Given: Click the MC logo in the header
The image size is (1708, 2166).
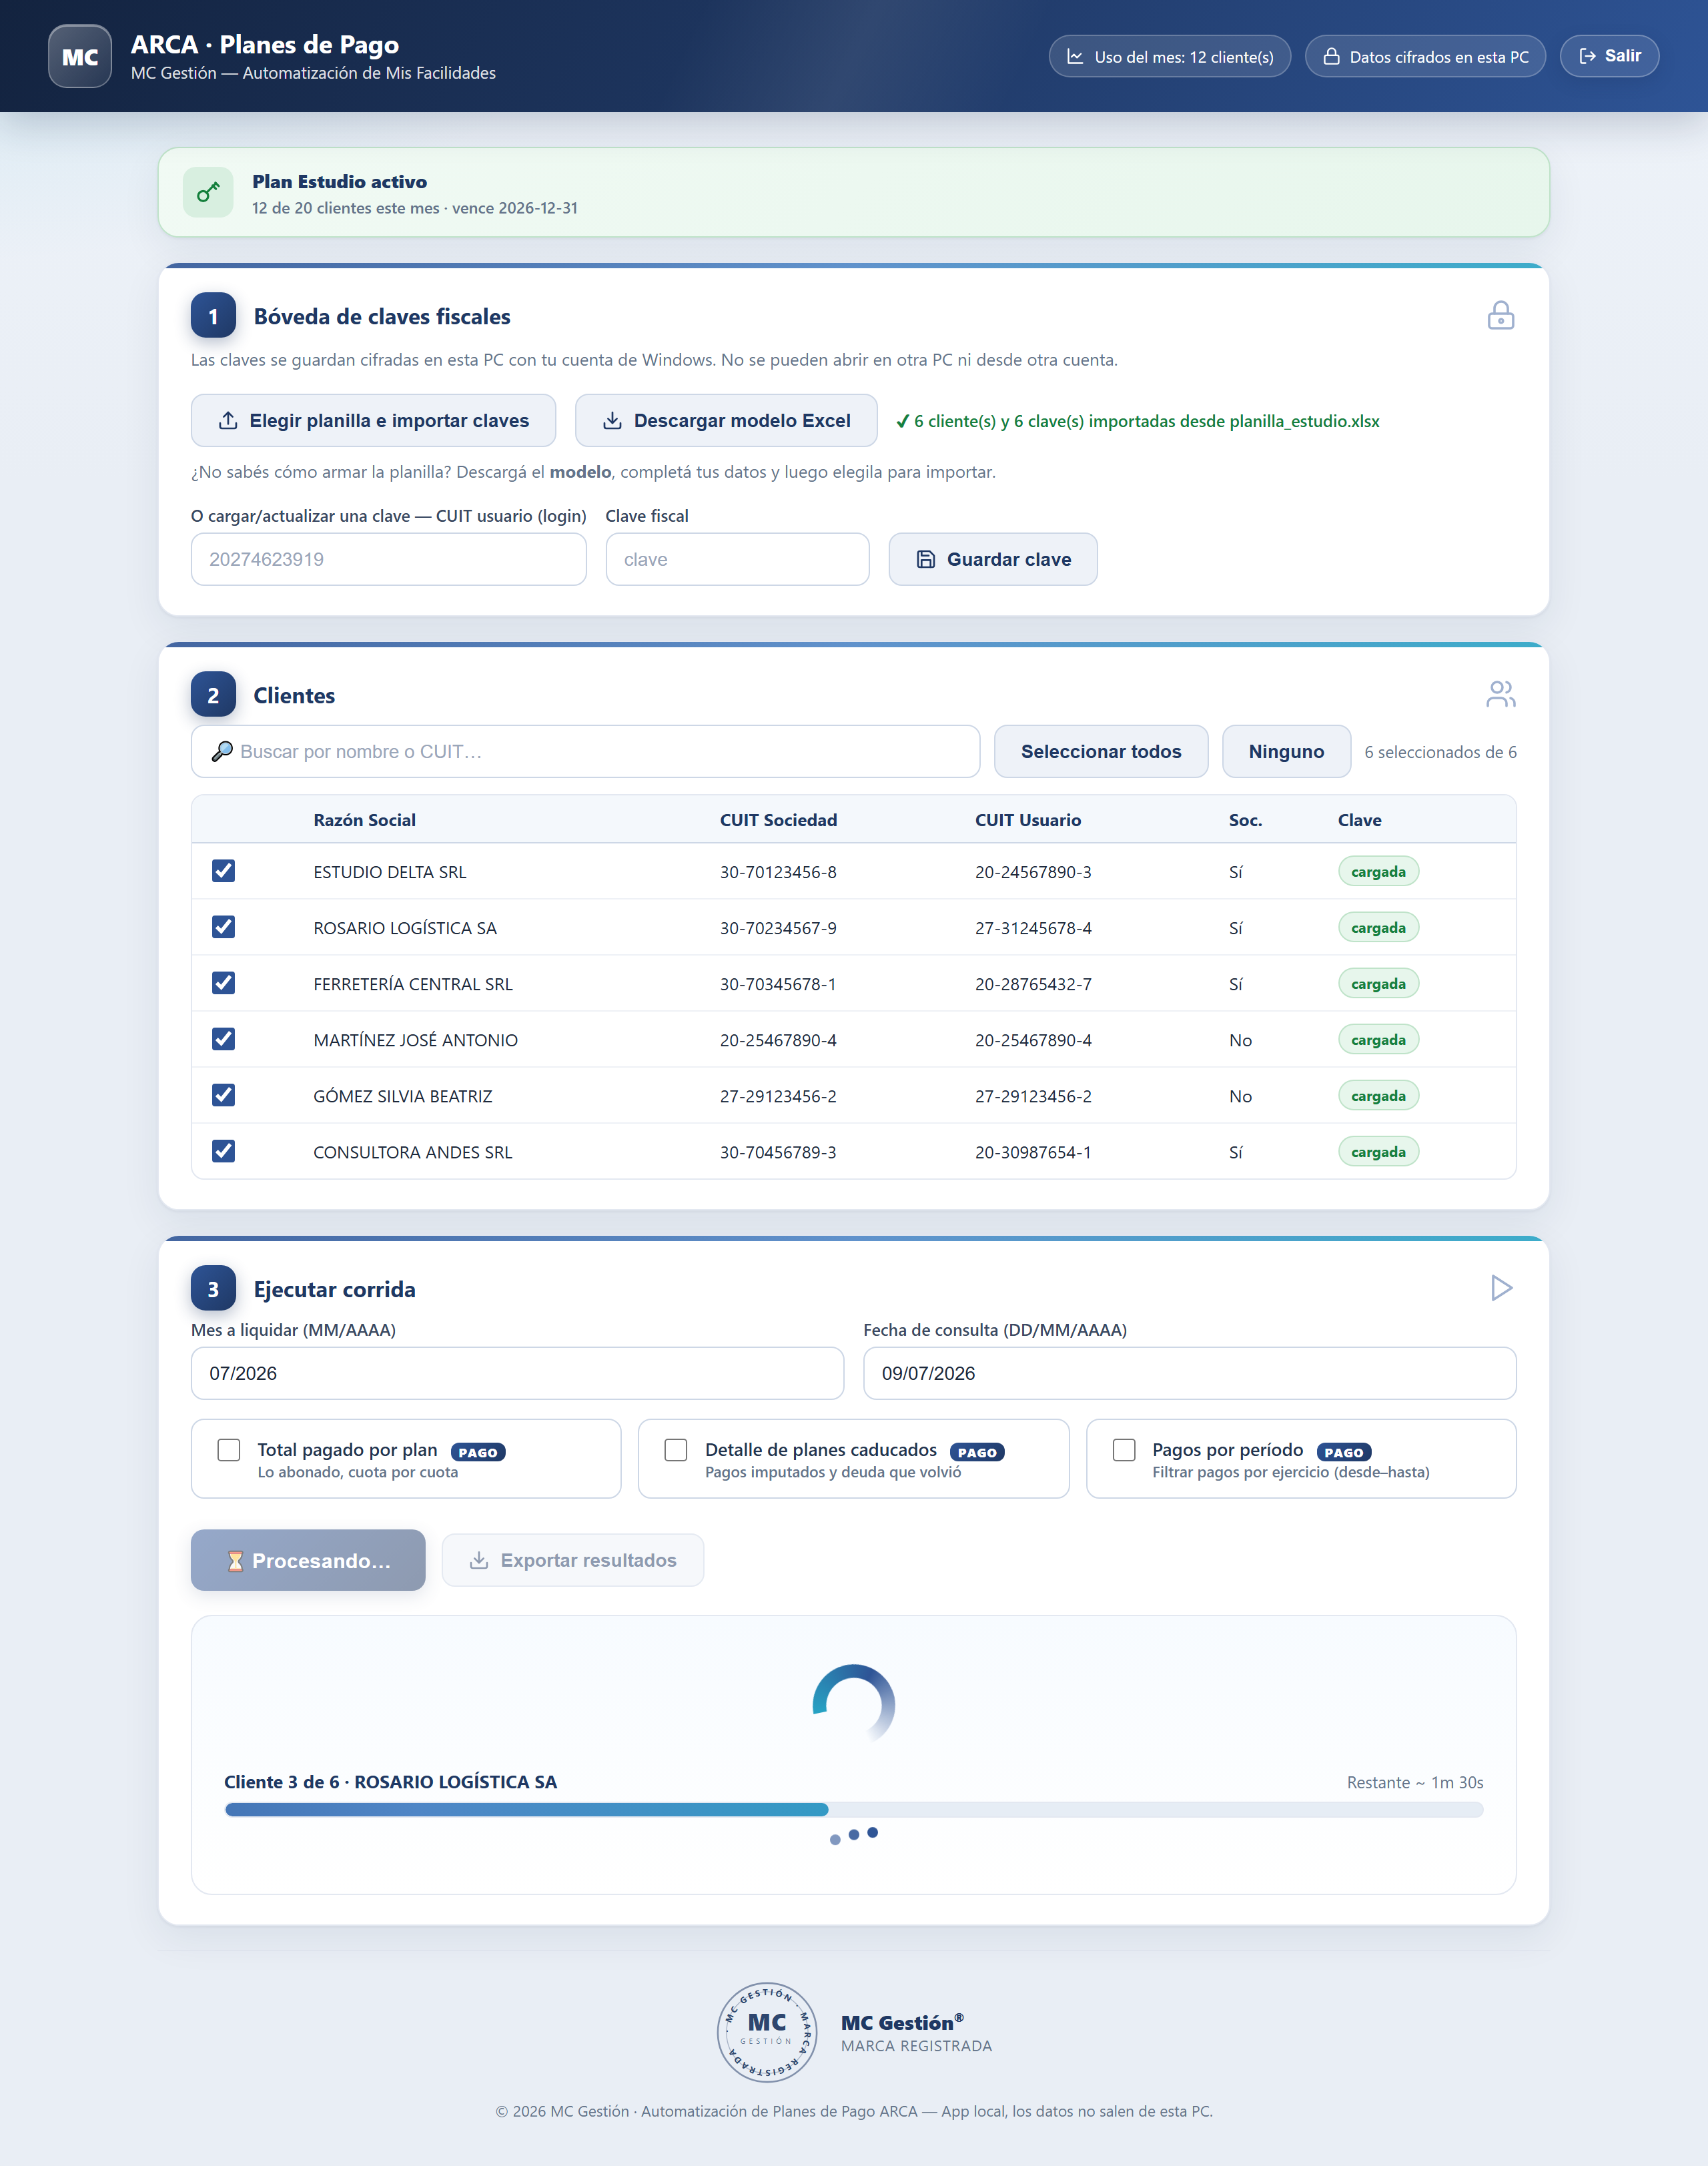Looking at the screenshot, I should pos(80,56).
